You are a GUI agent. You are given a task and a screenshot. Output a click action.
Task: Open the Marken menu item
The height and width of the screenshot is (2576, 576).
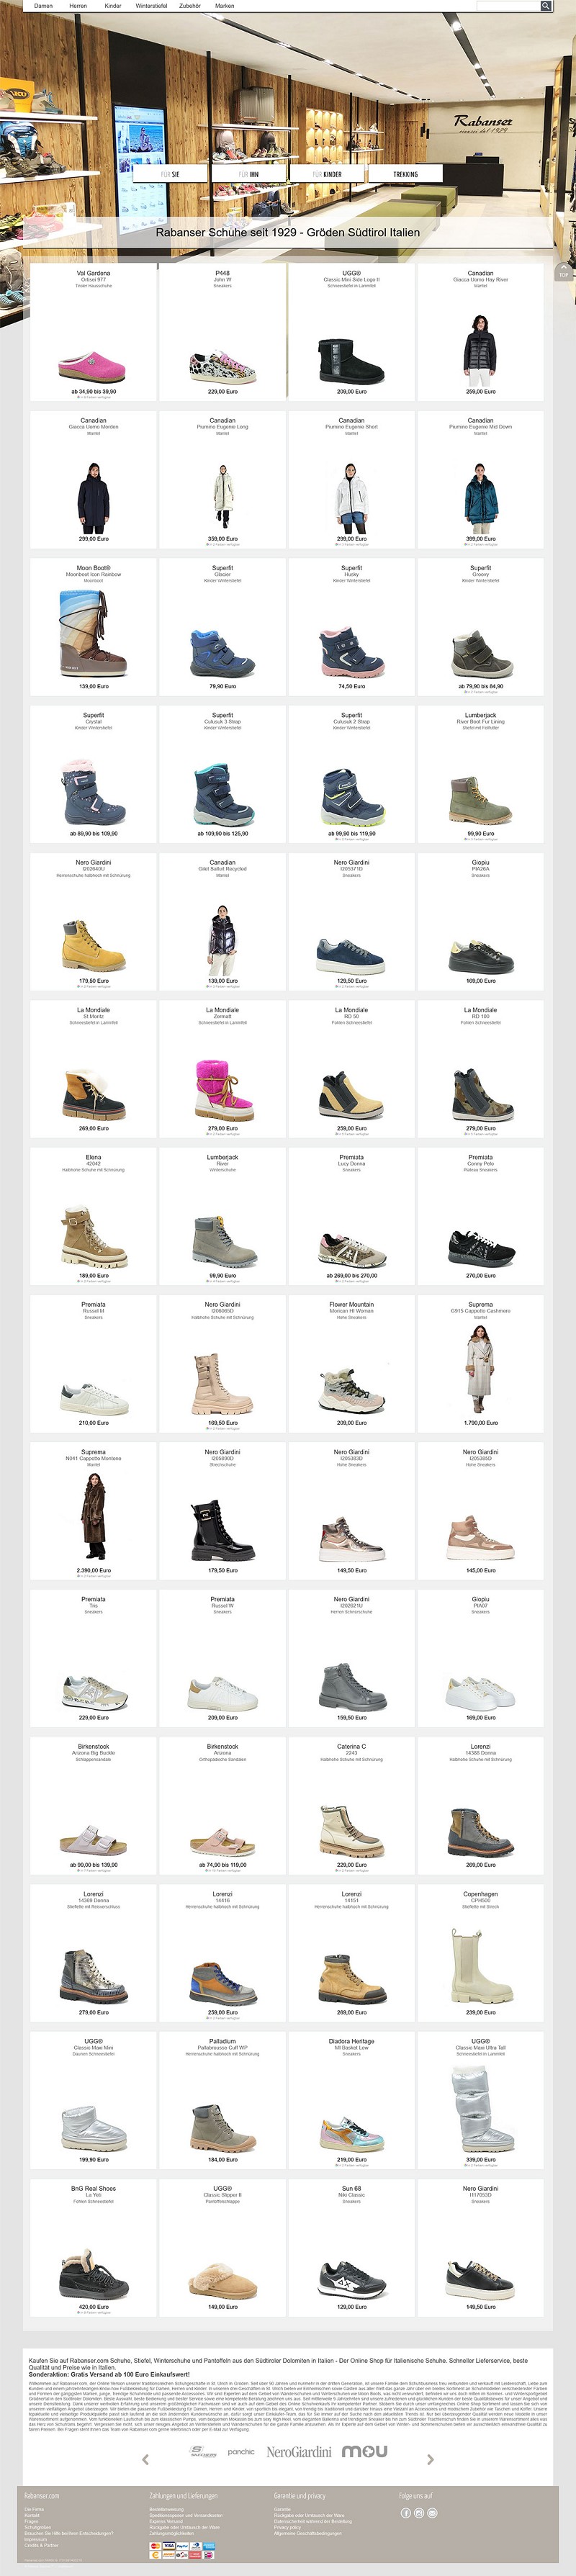225,6
